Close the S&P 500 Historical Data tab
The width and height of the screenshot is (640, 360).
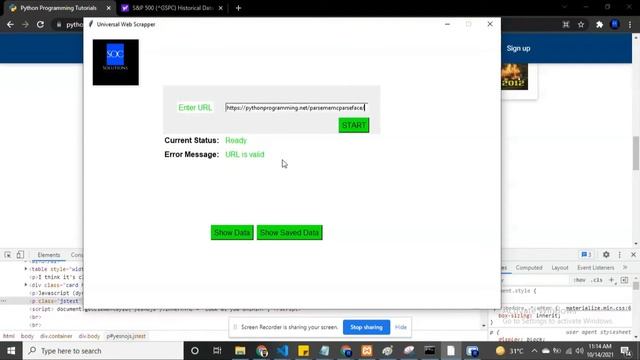[x=220, y=8]
